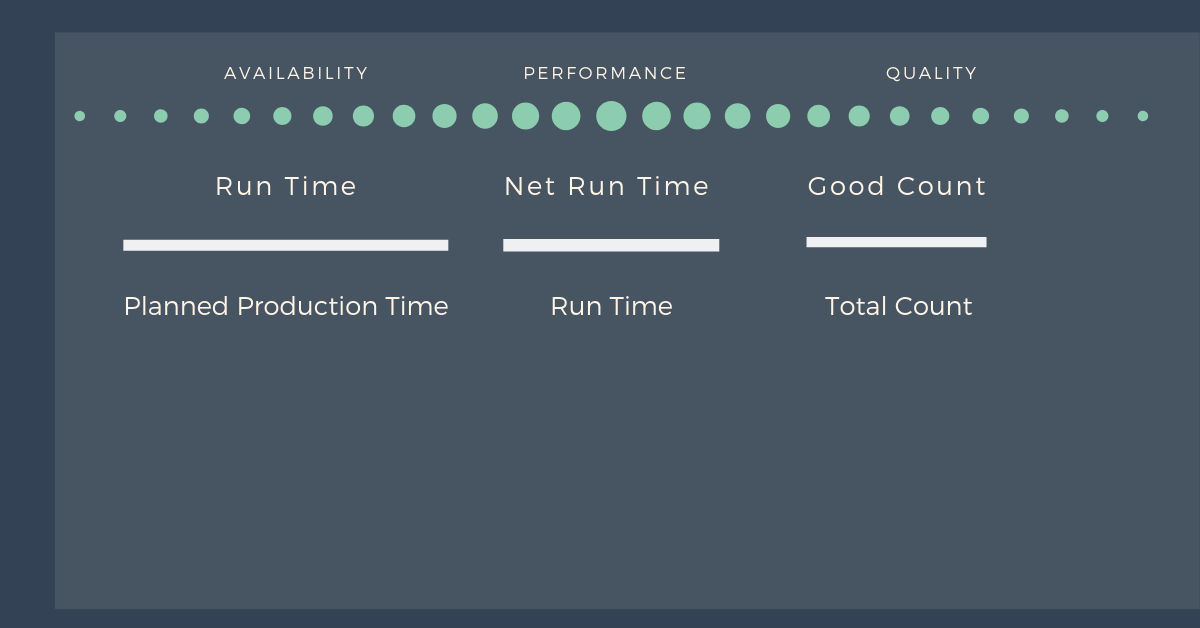
Task: Click Run Time label below Net Run Time
Action: pyautogui.click(x=611, y=306)
